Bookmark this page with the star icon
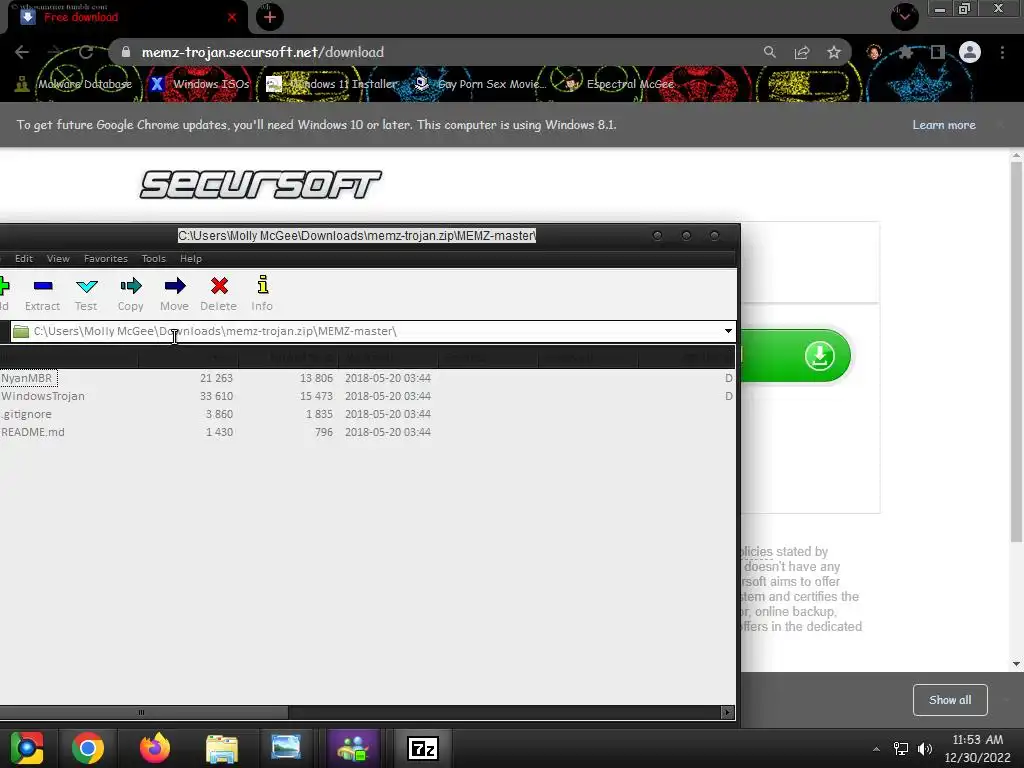This screenshot has width=1024, height=768. click(x=834, y=52)
